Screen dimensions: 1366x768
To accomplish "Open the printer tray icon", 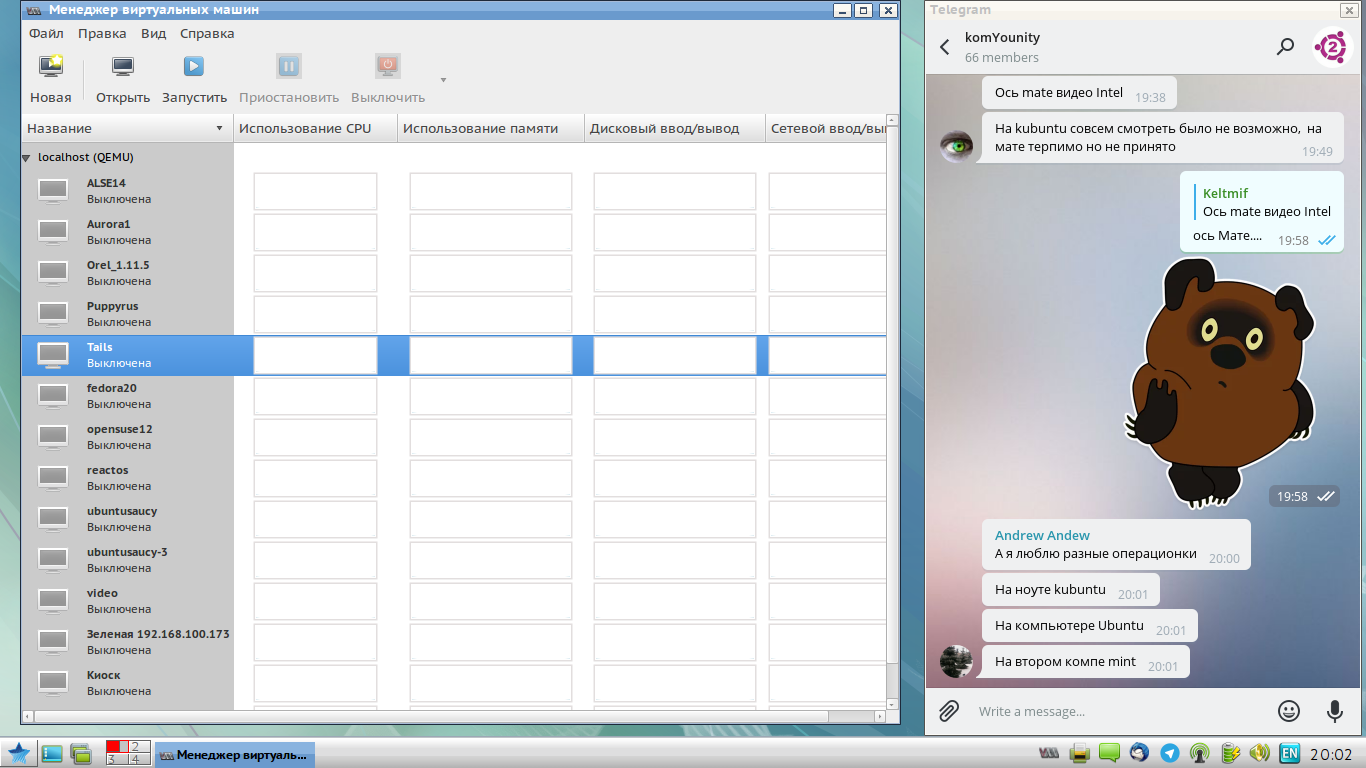I will [1079, 753].
